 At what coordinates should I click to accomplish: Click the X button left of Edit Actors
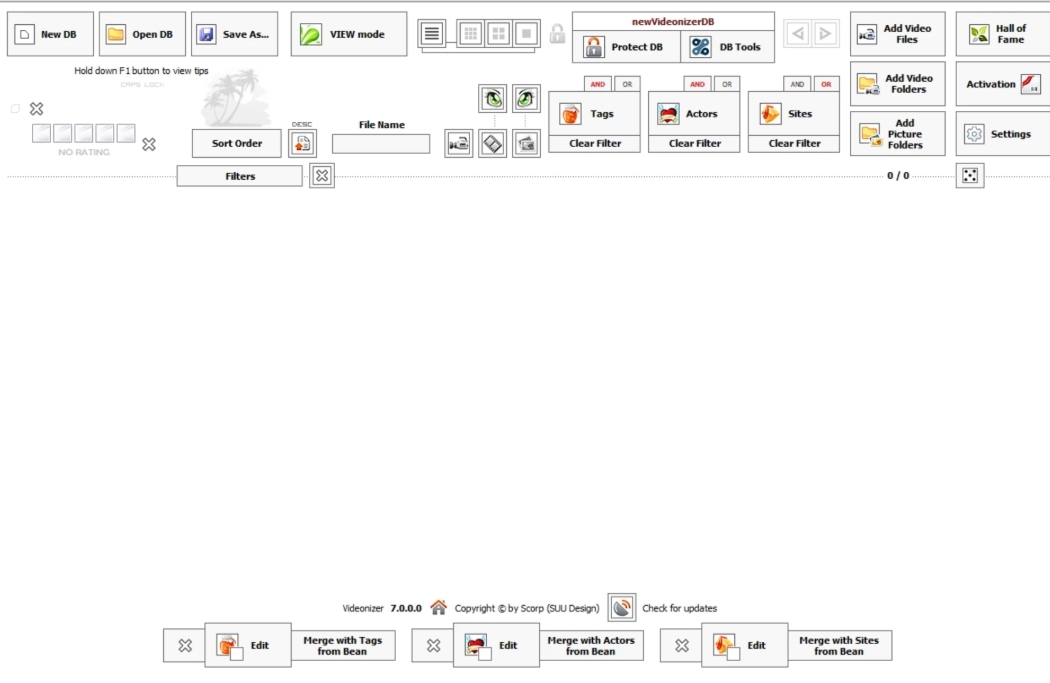click(433, 646)
